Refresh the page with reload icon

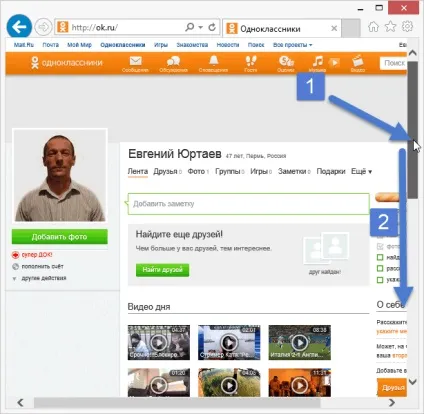pyautogui.click(x=212, y=27)
